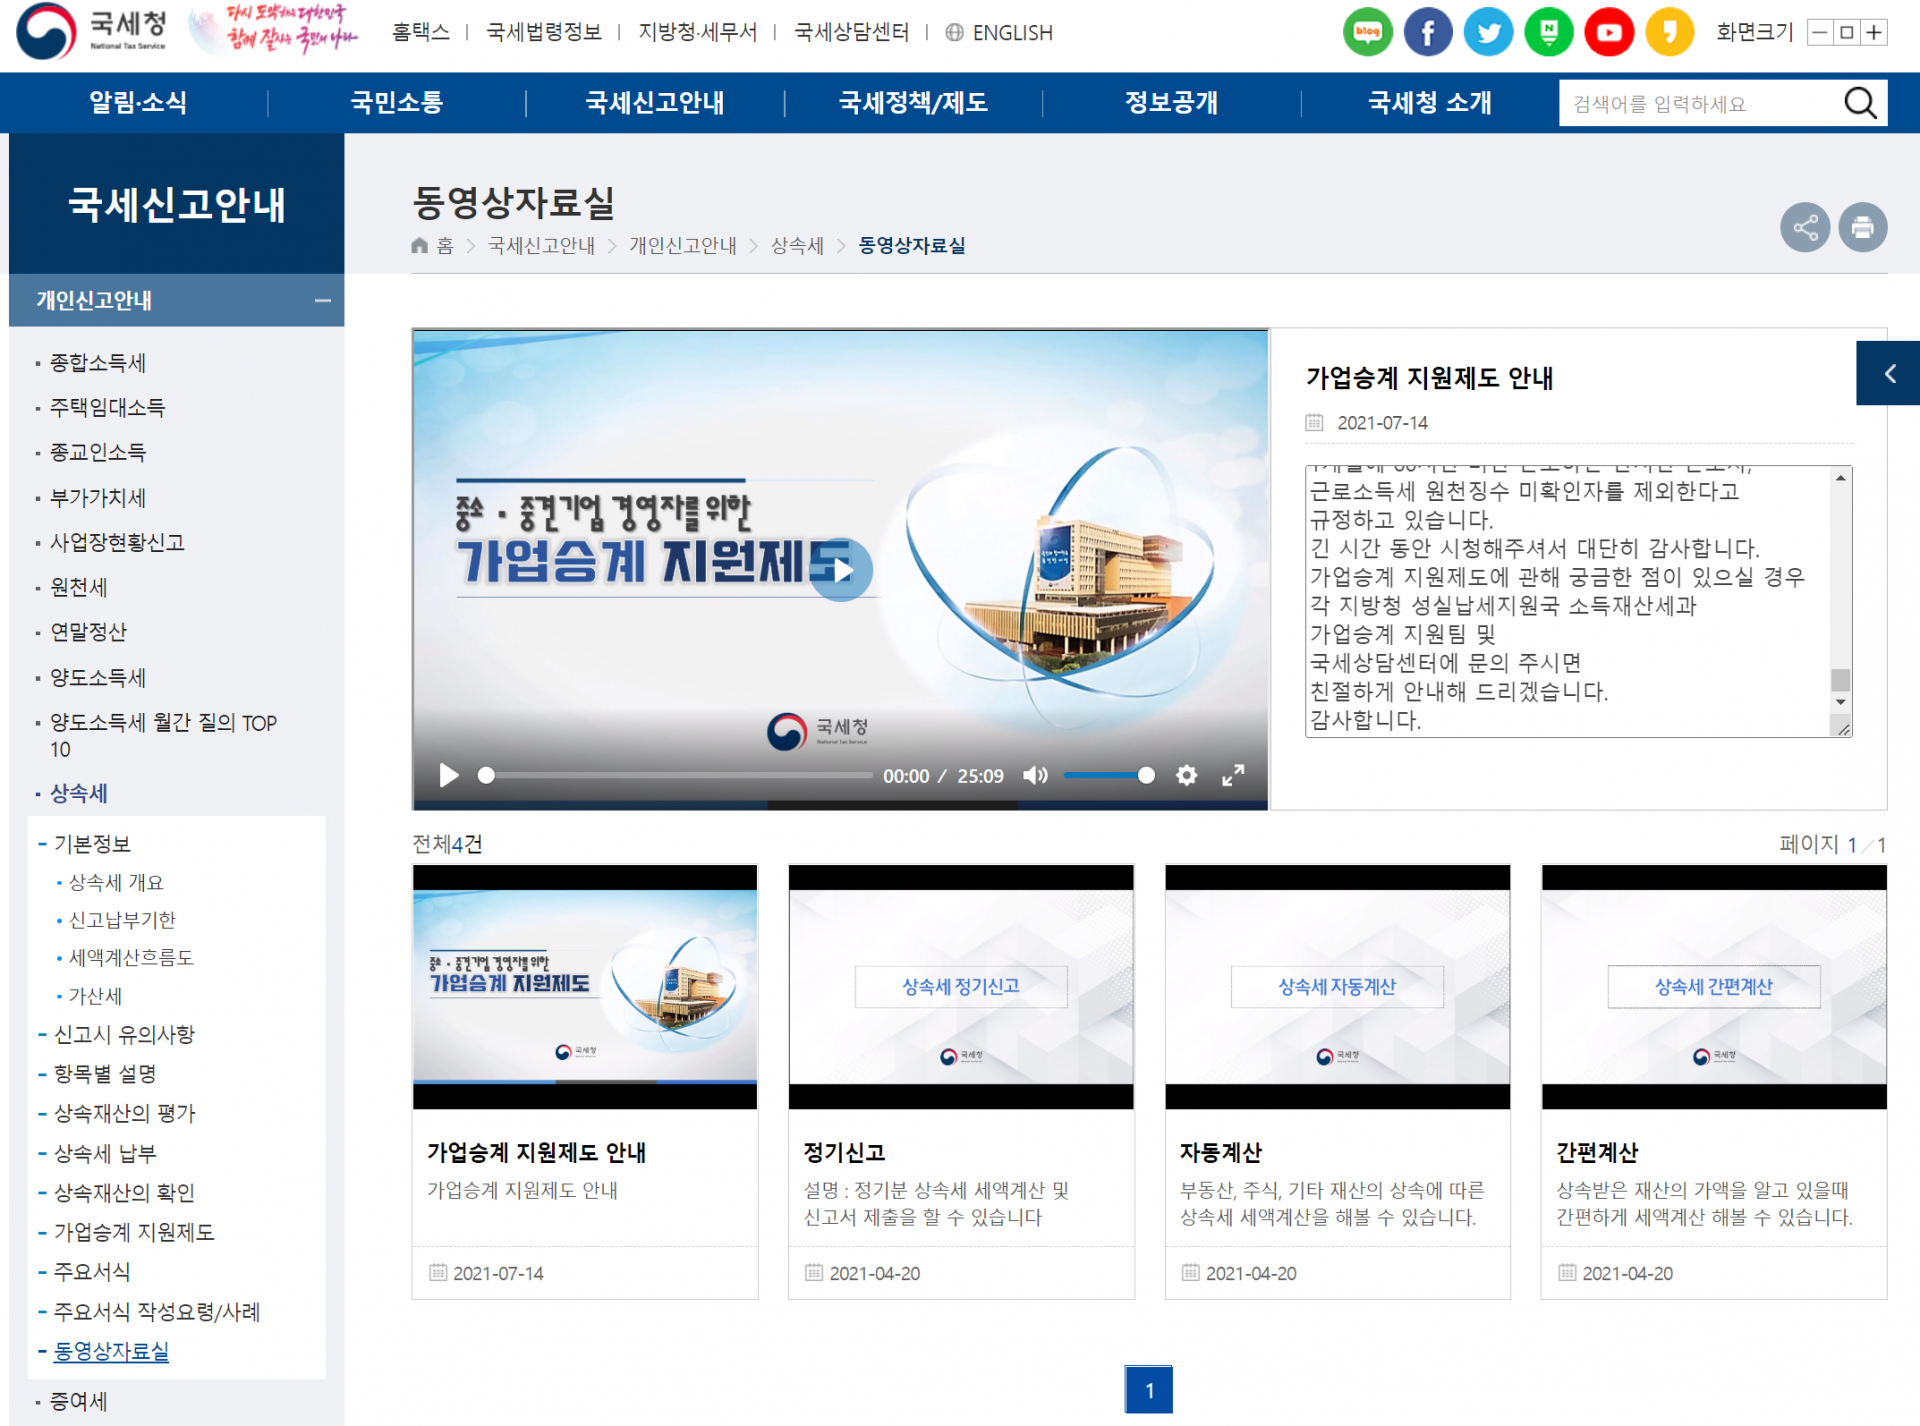1920x1426 pixels.
Task: Open the blog social icon
Action: [x=1367, y=33]
